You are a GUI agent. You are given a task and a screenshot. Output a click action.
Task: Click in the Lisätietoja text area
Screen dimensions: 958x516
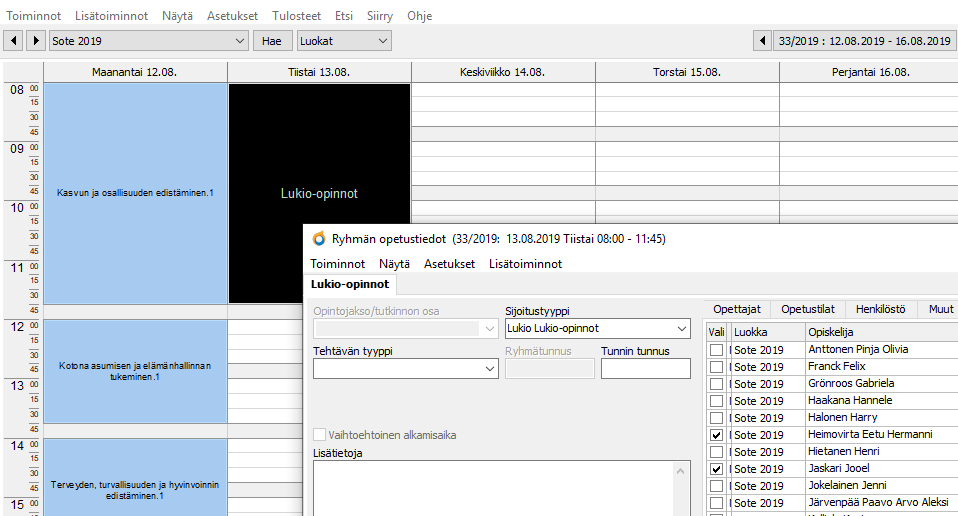click(500, 488)
